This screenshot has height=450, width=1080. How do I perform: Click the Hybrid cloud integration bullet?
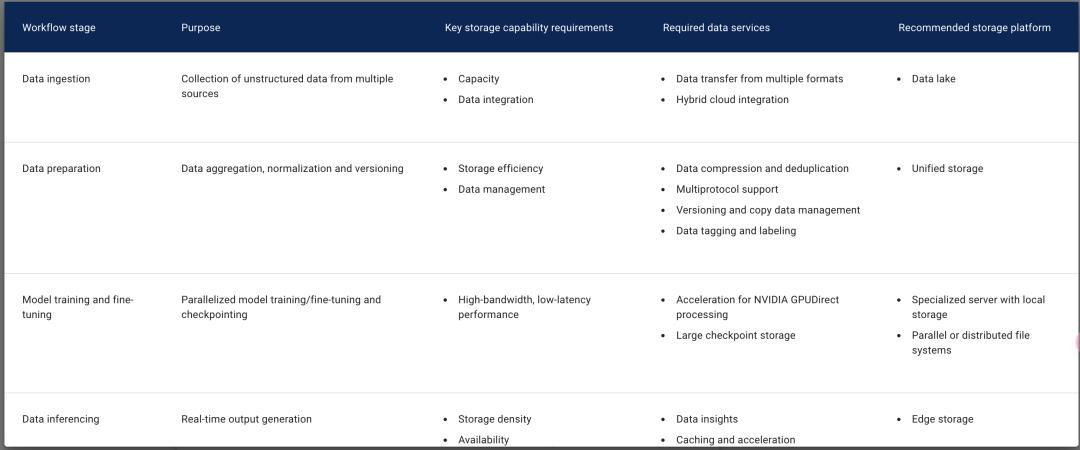(732, 100)
